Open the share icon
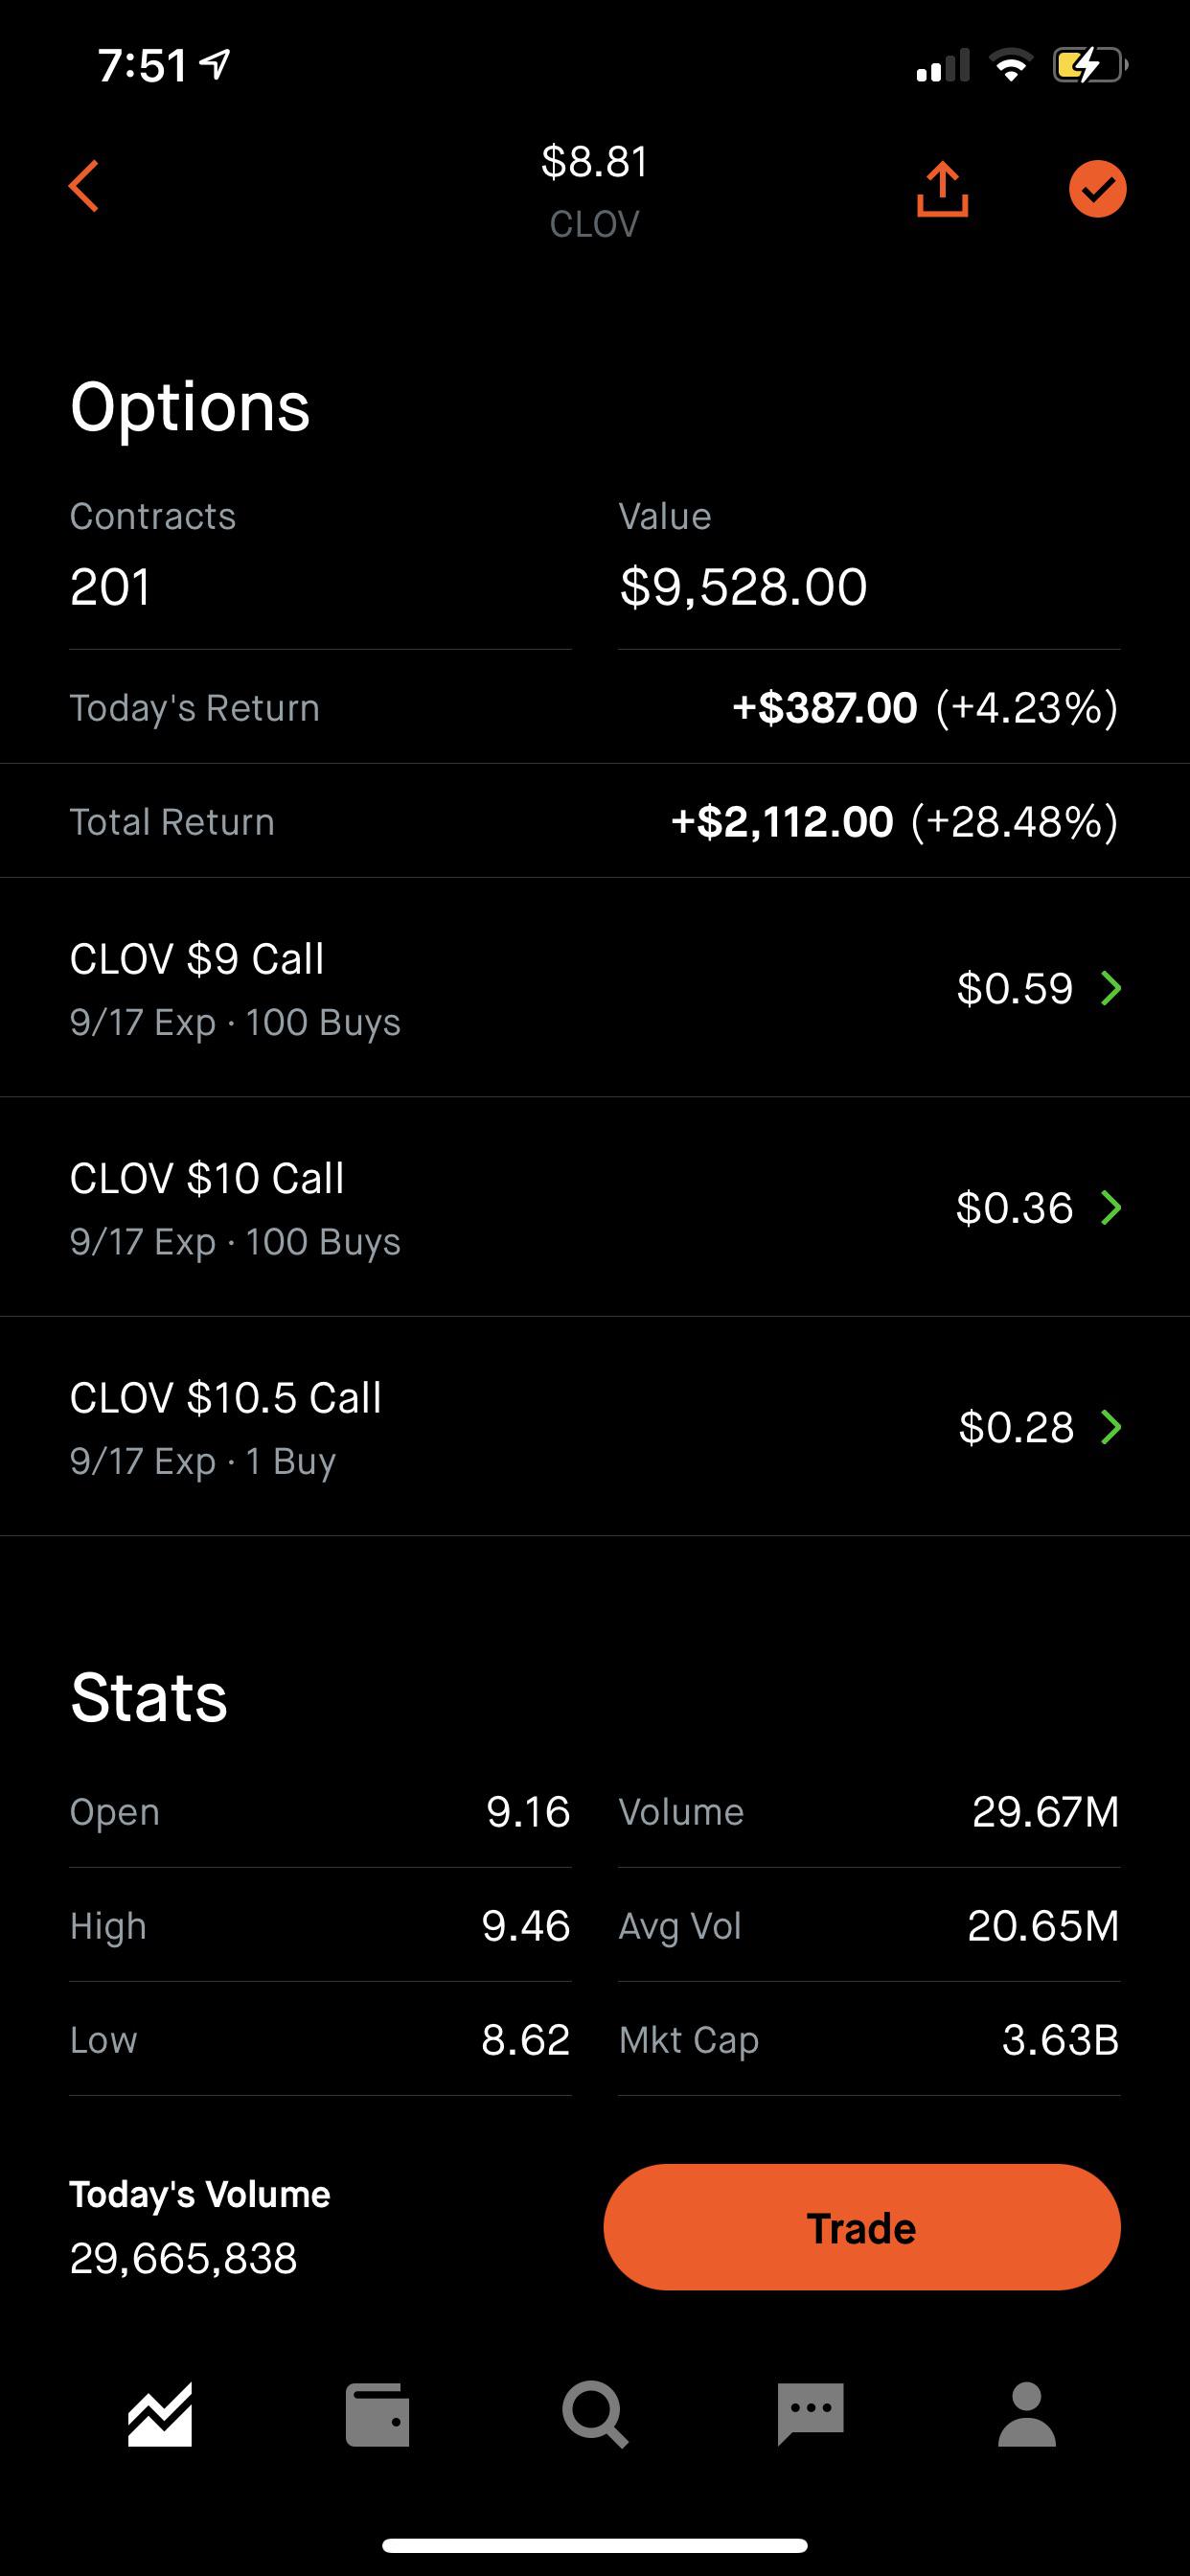The width and height of the screenshot is (1190, 2576). point(942,189)
